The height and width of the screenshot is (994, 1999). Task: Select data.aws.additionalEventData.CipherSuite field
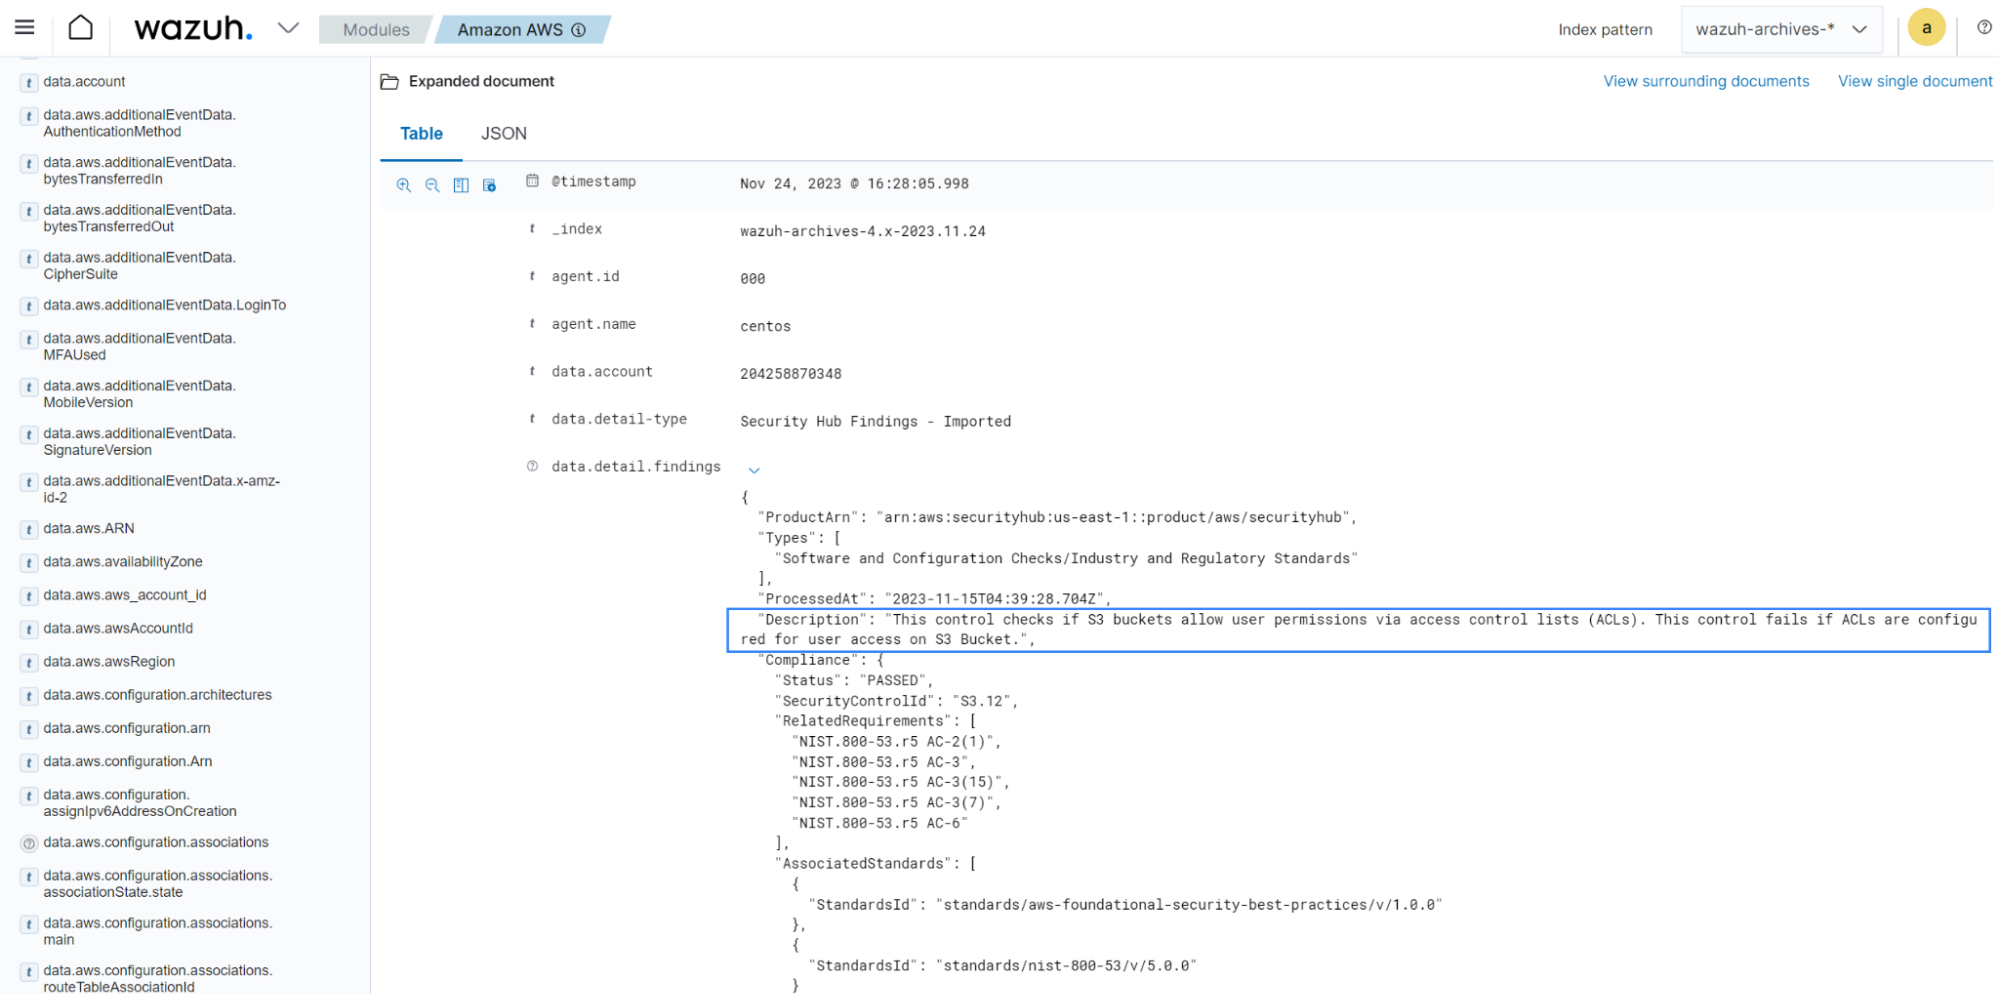tap(139, 266)
